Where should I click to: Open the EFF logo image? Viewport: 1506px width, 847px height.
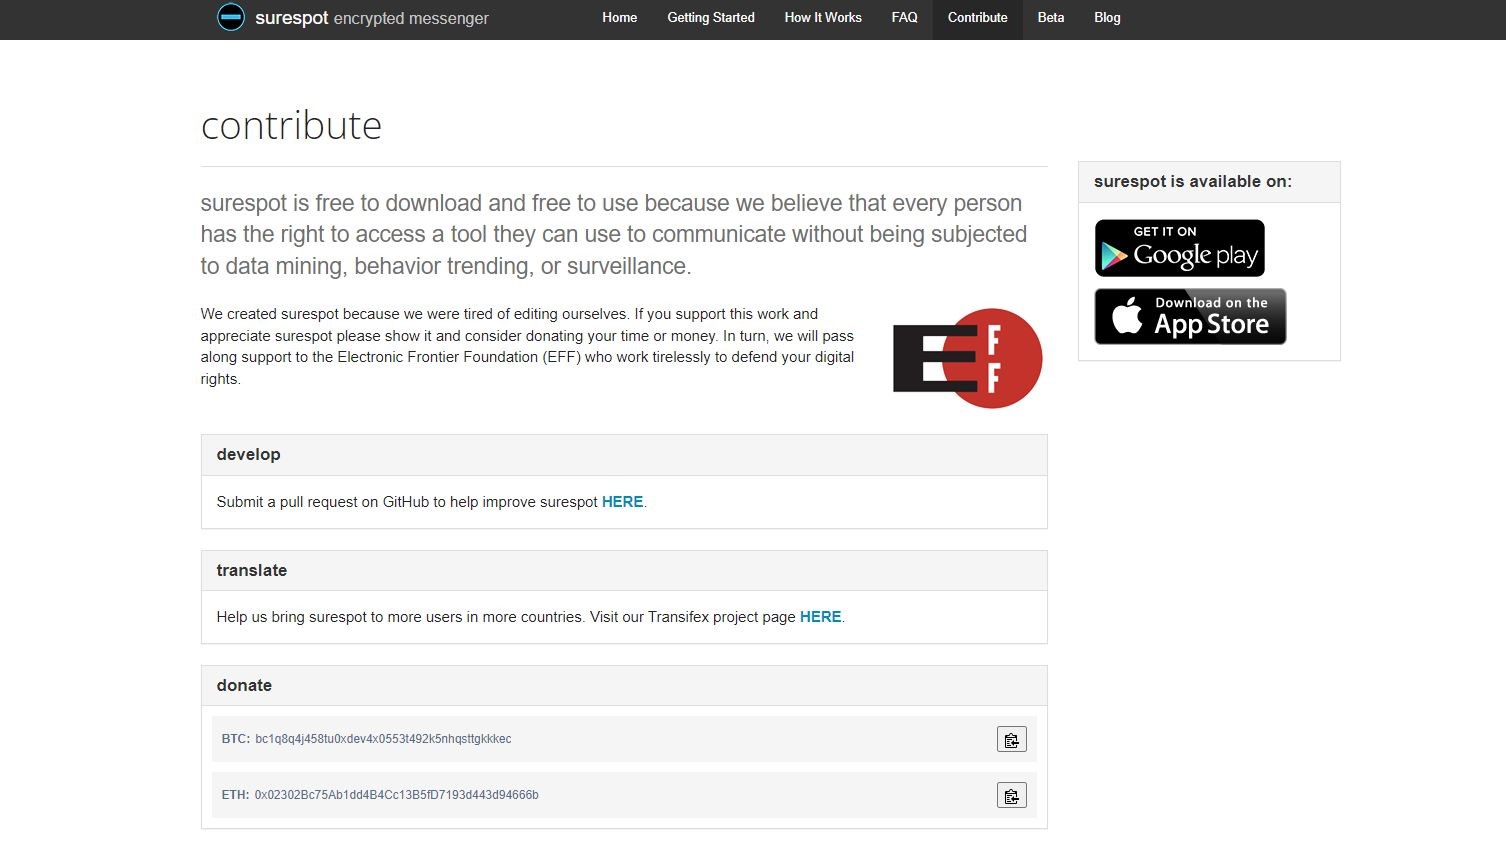click(967, 358)
